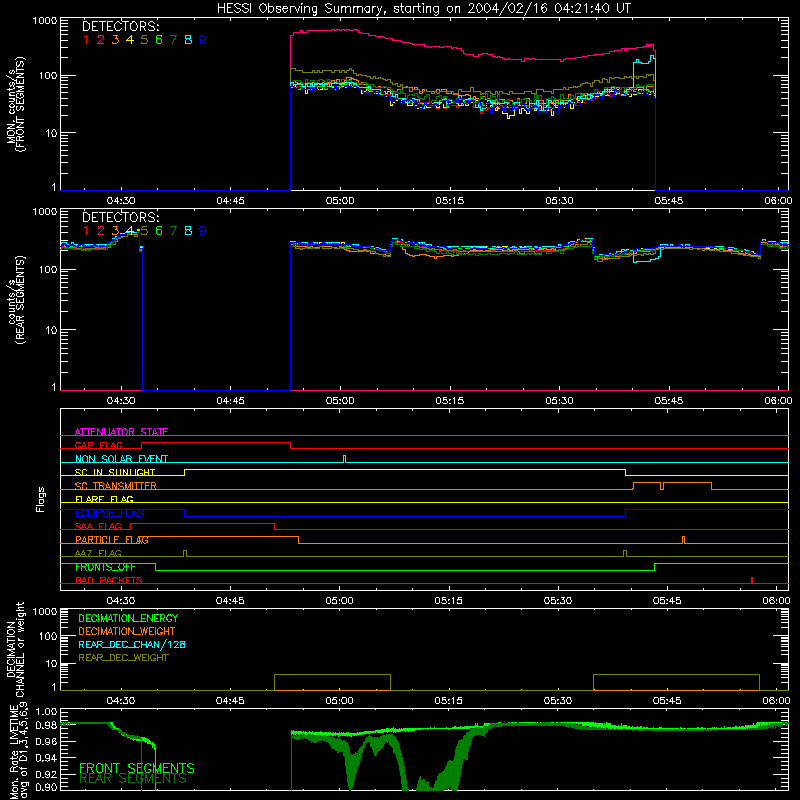The height and width of the screenshot is (800, 800).
Task: Click the 04:45 tick label under rear plot
Action: pos(230,401)
